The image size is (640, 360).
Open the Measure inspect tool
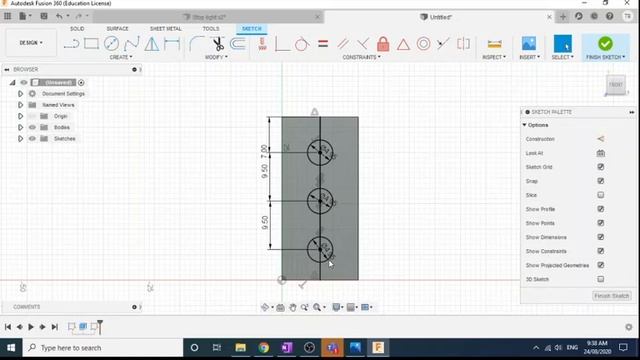(494, 44)
